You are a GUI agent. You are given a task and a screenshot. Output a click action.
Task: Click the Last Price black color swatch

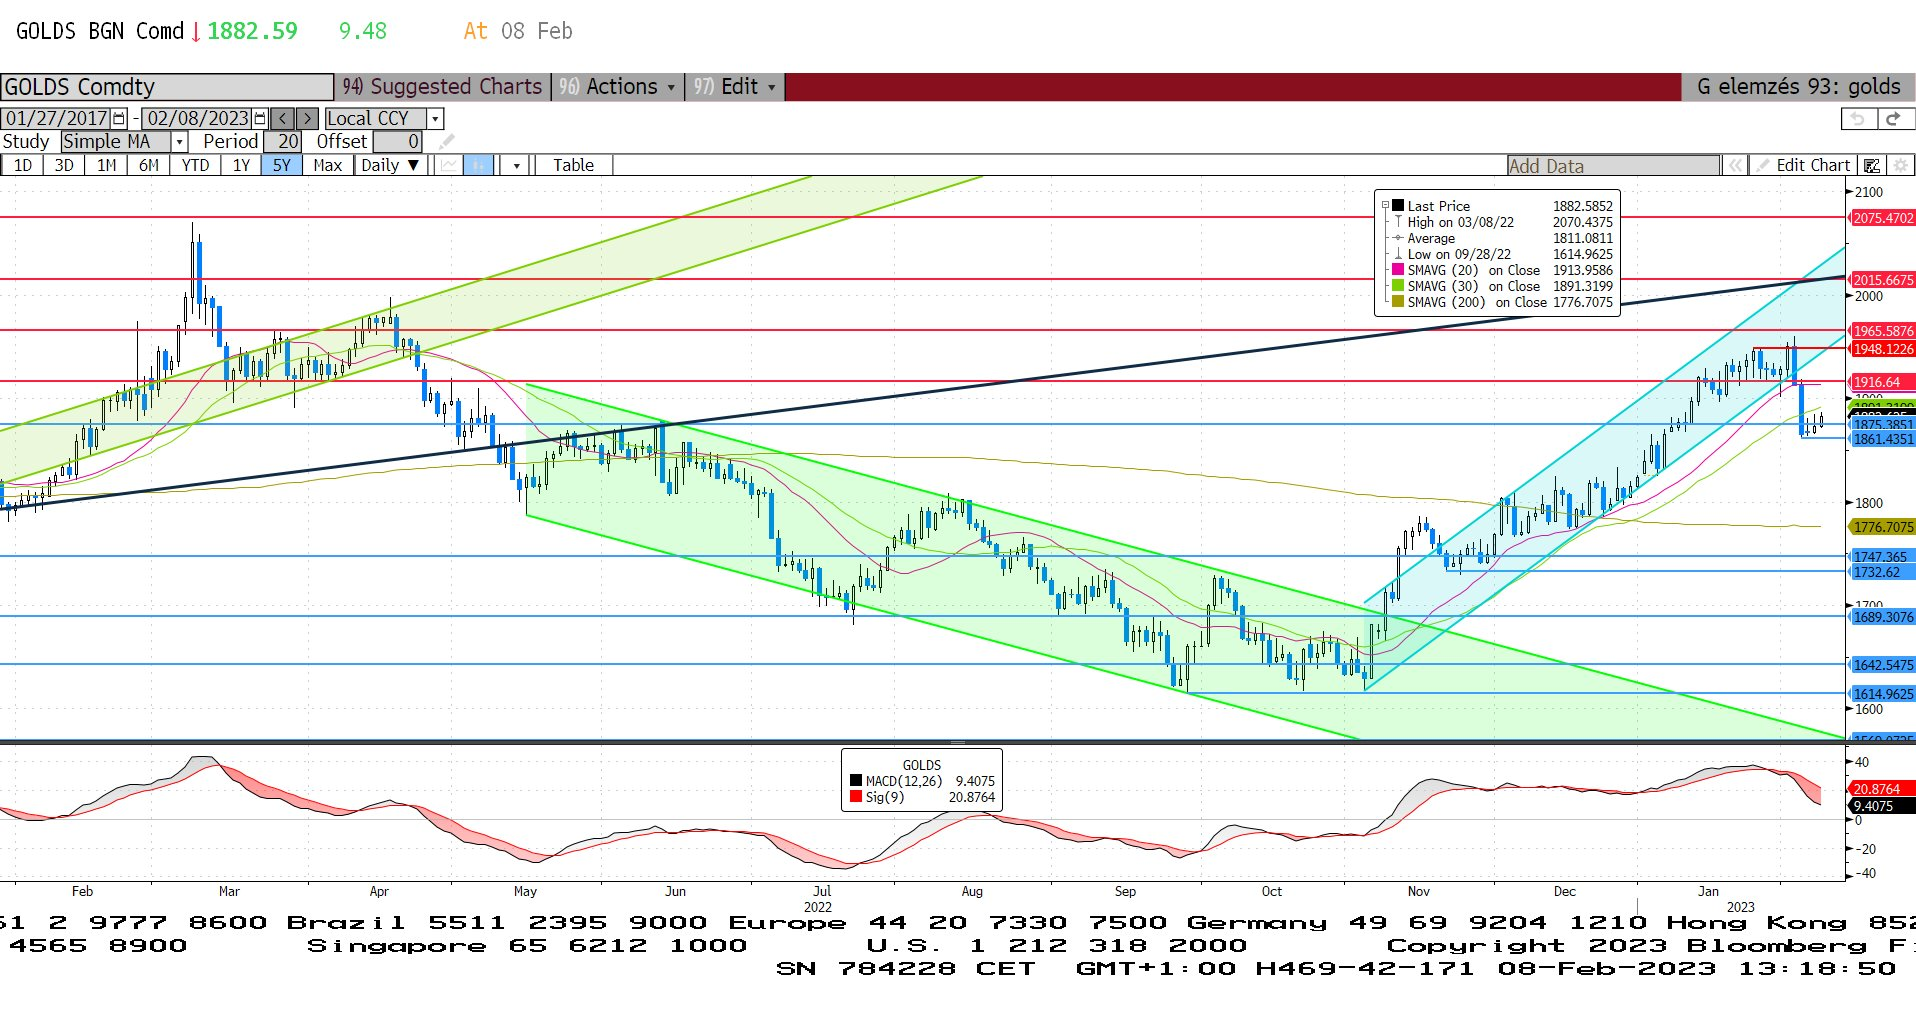coord(1398,206)
